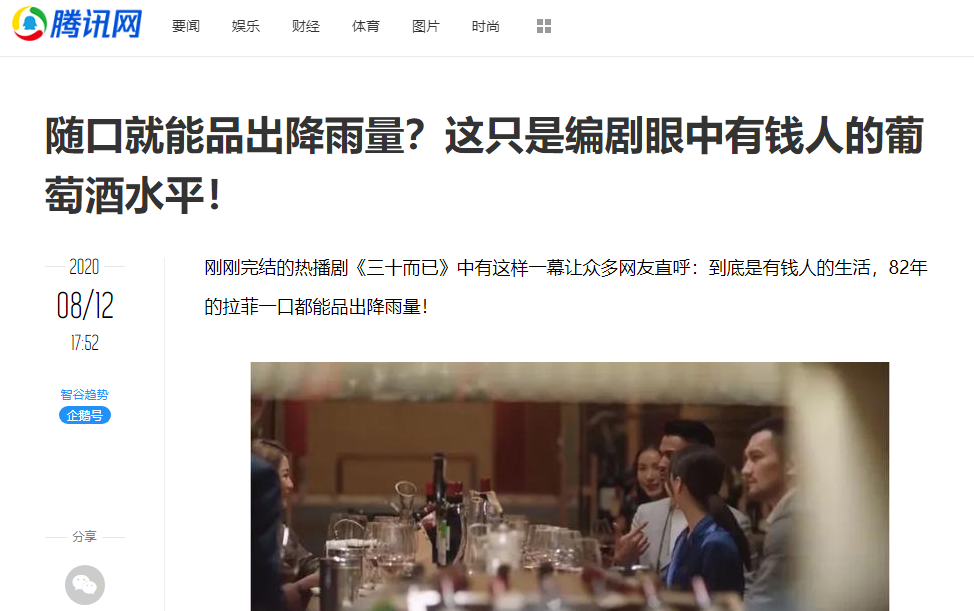Click the article headline text
This screenshot has width=974, height=611.
[485, 165]
